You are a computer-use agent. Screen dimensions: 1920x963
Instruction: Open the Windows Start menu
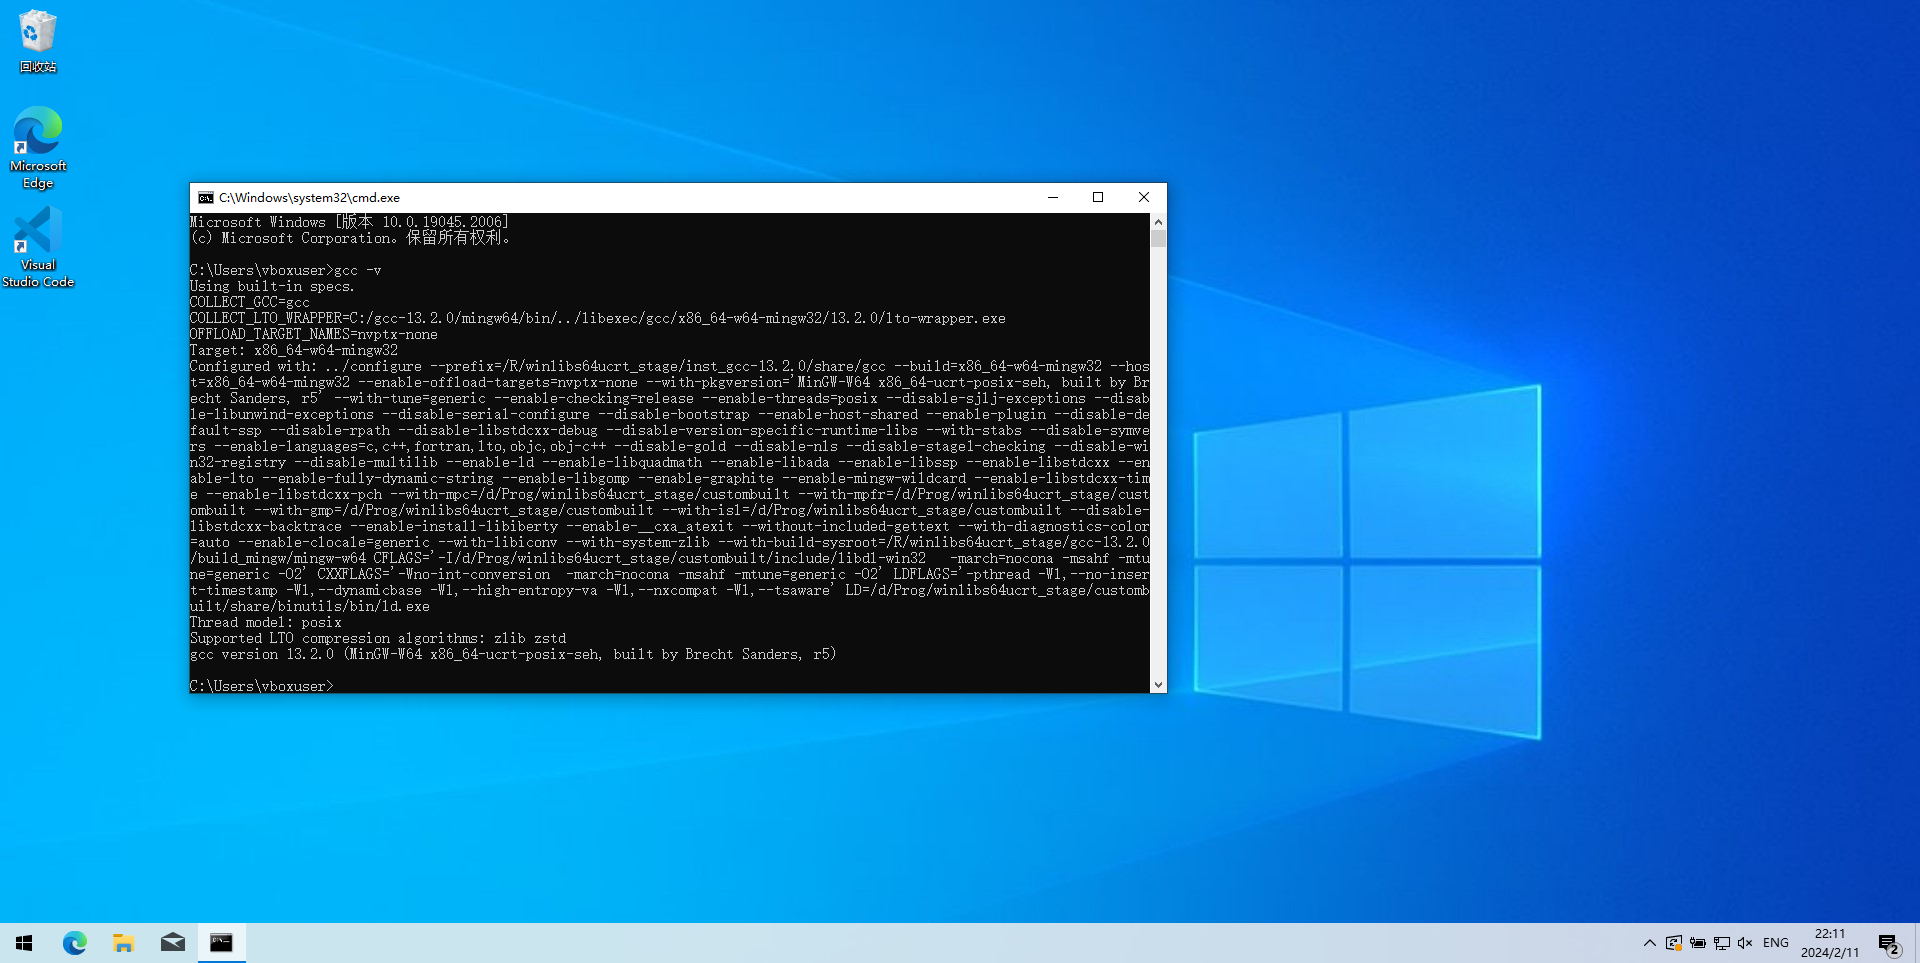tap(24, 943)
